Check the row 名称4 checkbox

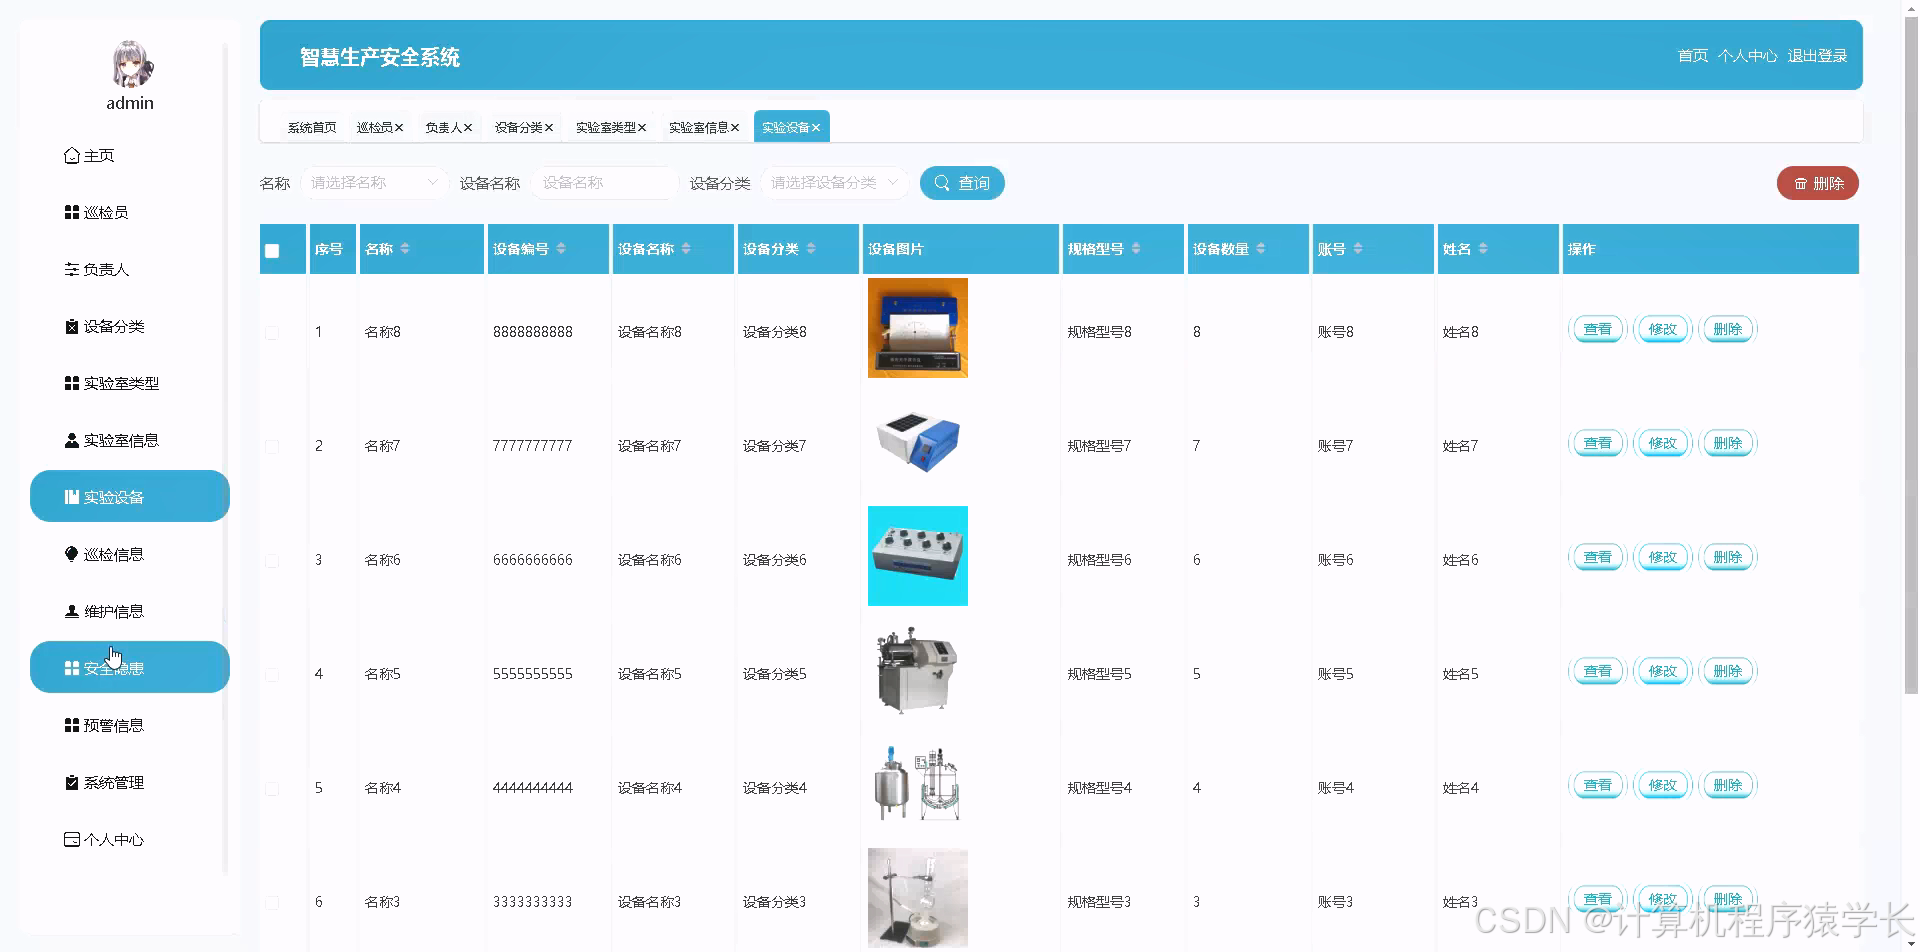272,789
